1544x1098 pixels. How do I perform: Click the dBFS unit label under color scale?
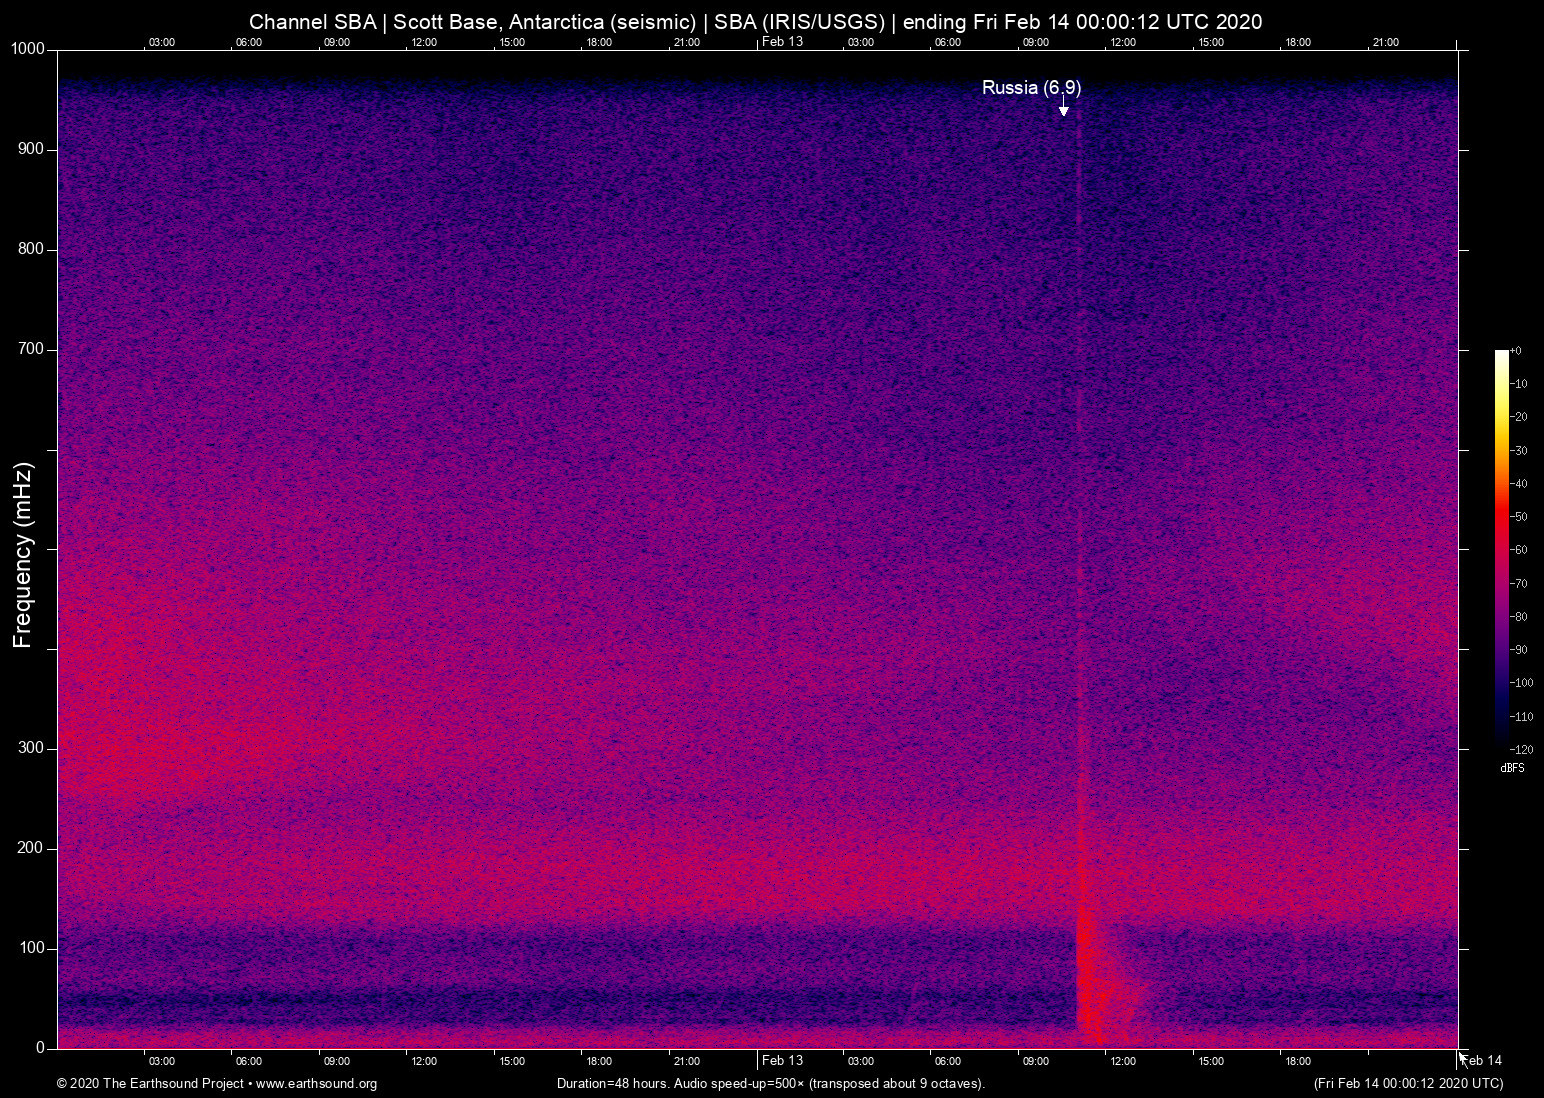click(x=1512, y=768)
